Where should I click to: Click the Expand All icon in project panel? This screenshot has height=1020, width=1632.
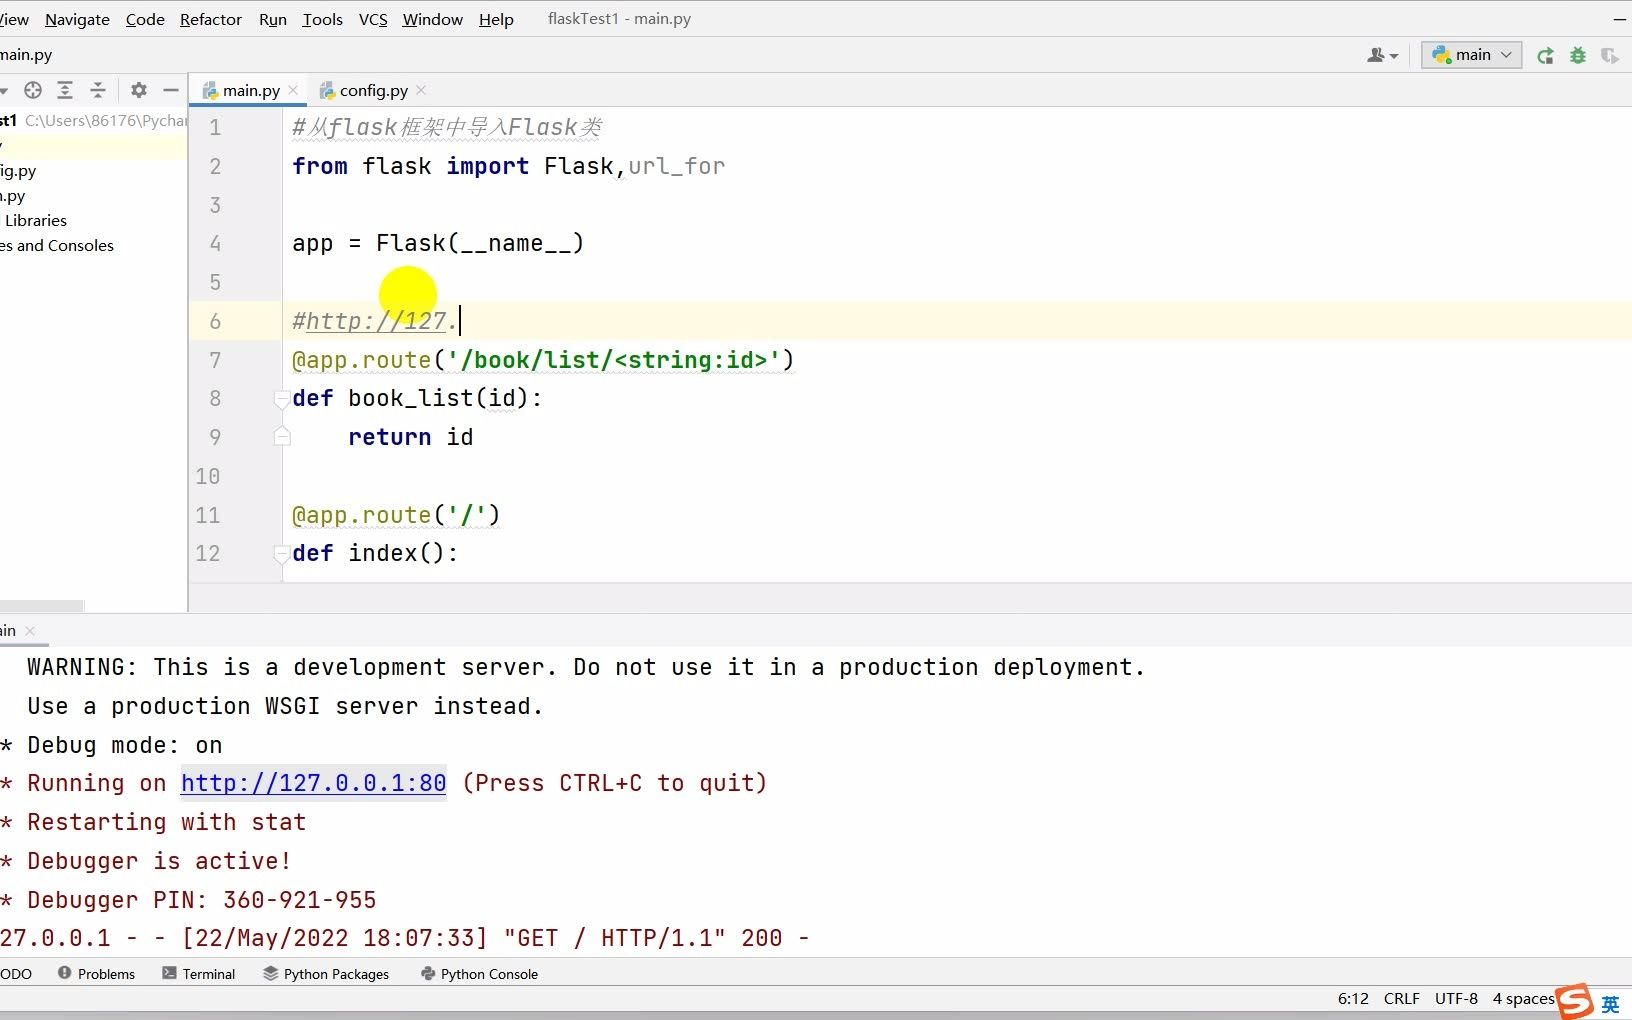click(65, 90)
